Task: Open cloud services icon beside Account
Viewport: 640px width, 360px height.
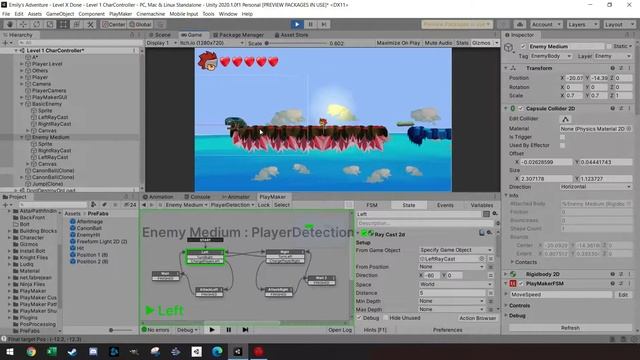Action: [x=520, y=24]
